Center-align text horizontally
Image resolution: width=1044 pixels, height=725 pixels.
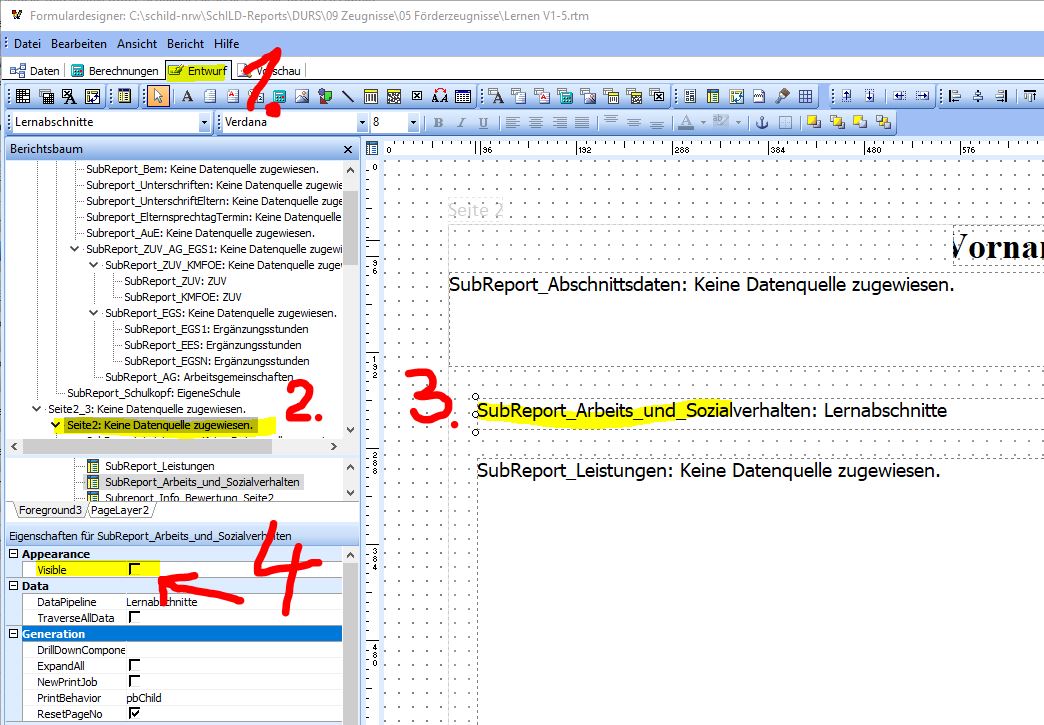click(536, 122)
